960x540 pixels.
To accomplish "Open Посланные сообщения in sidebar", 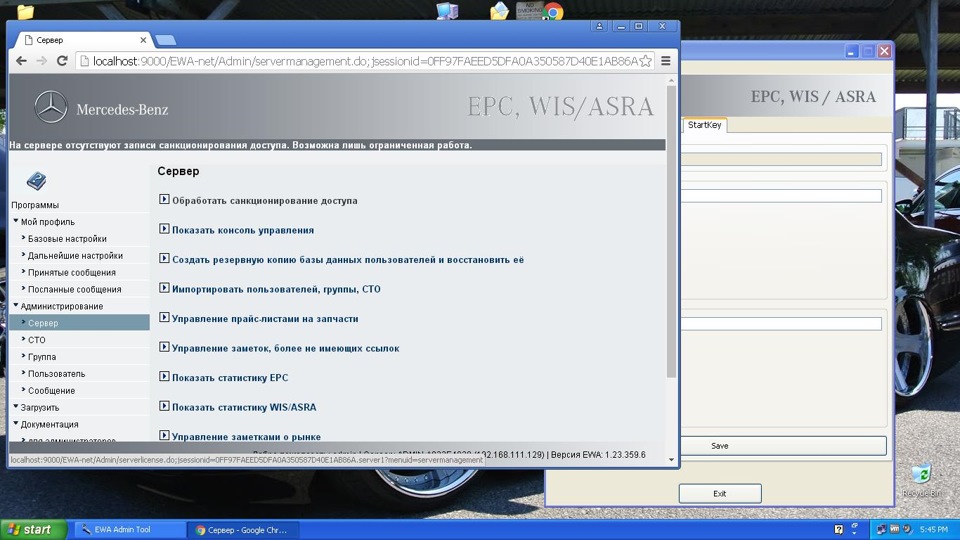I will [75, 289].
